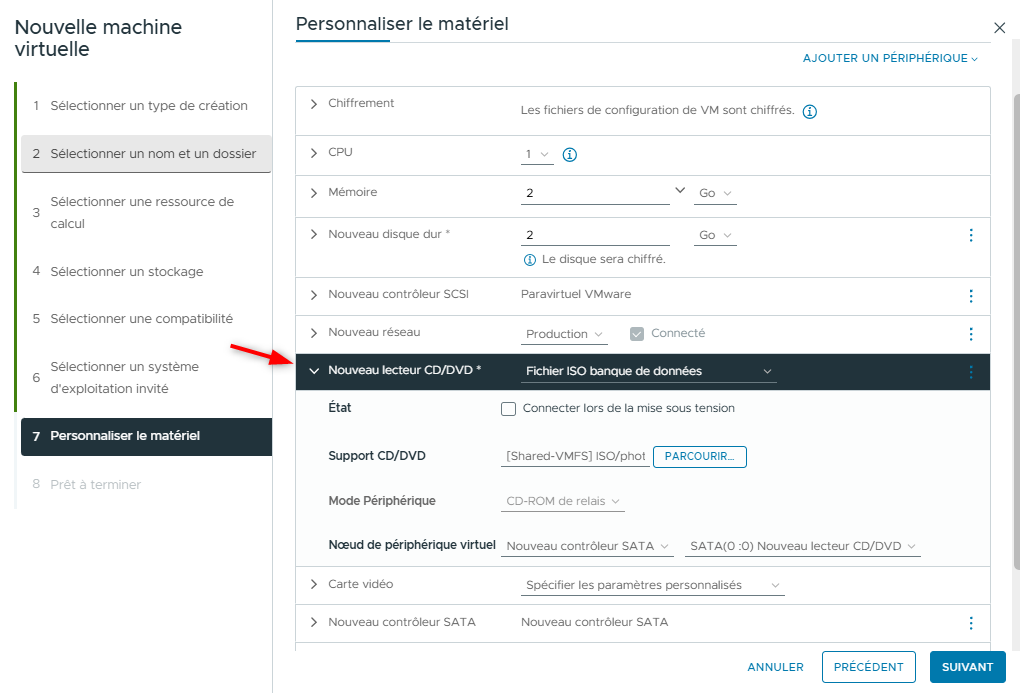Click the Parcourir button

click(699, 457)
